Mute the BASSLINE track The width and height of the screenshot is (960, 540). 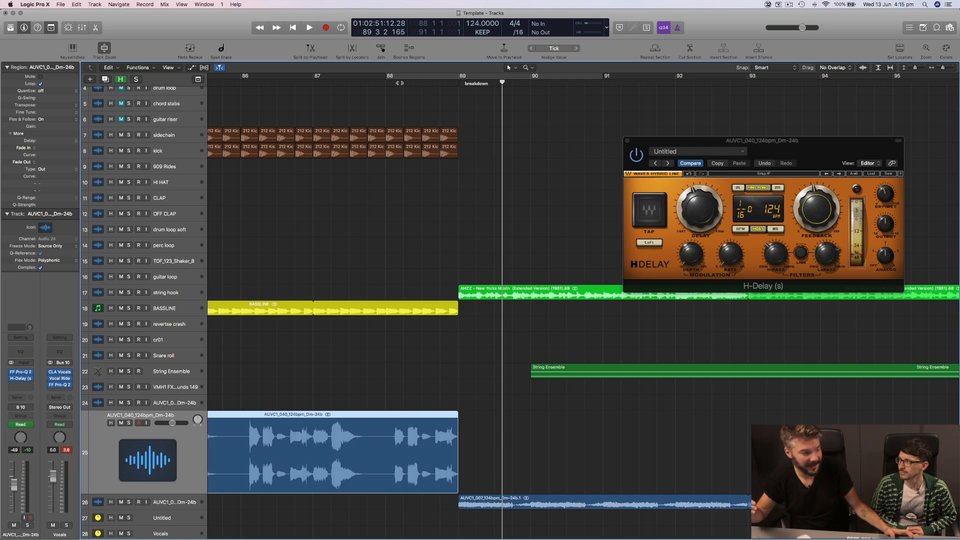(x=121, y=308)
